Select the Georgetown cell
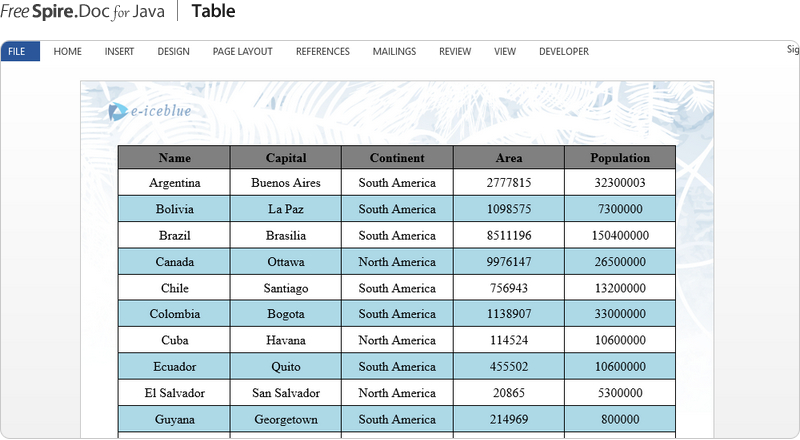Image resolution: width=800 pixels, height=440 pixels. 286,420
